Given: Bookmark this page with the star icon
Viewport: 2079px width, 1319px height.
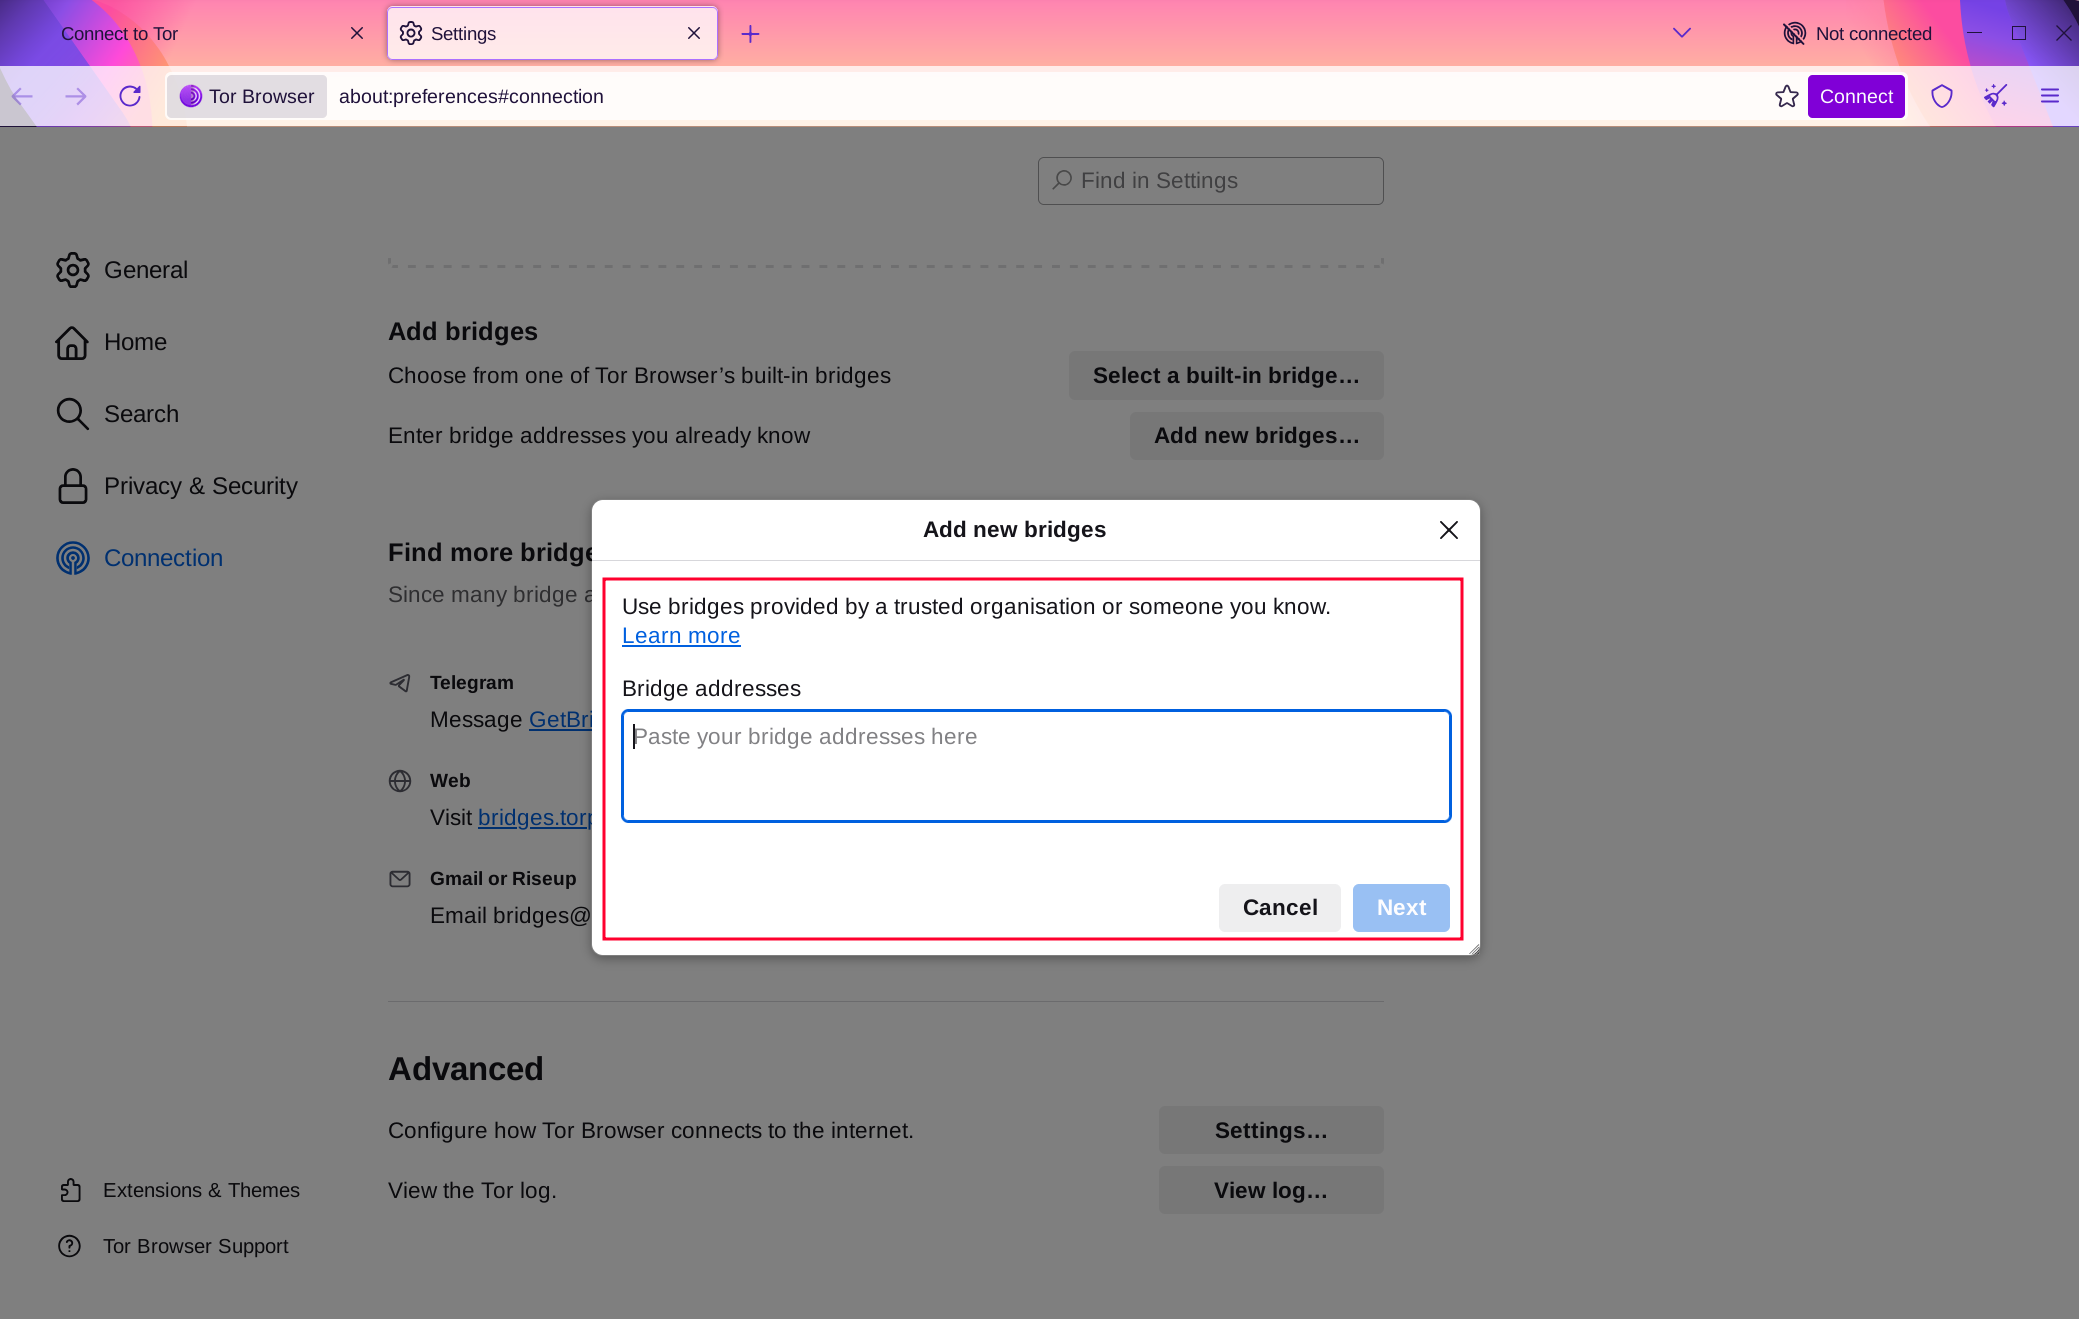Looking at the screenshot, I should coord(1787,96).
